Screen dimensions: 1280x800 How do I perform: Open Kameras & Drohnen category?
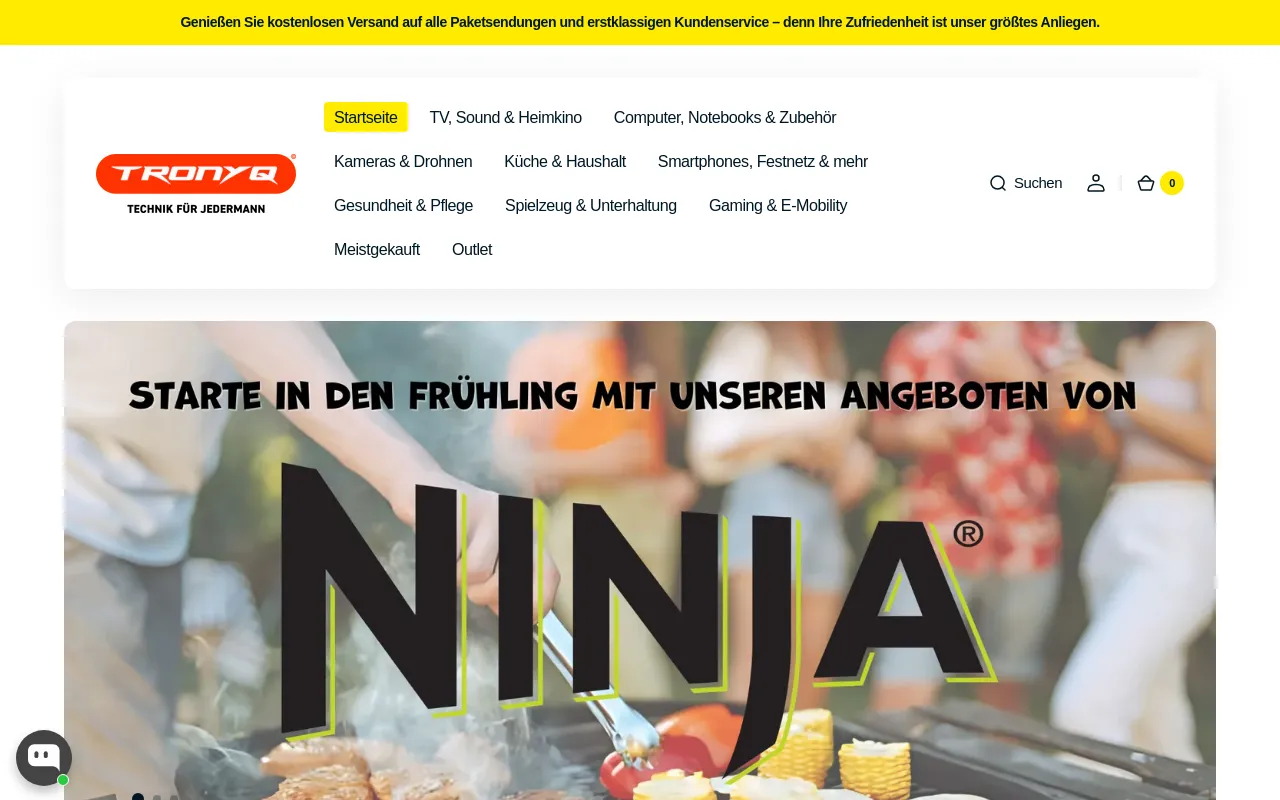(403, 161)
